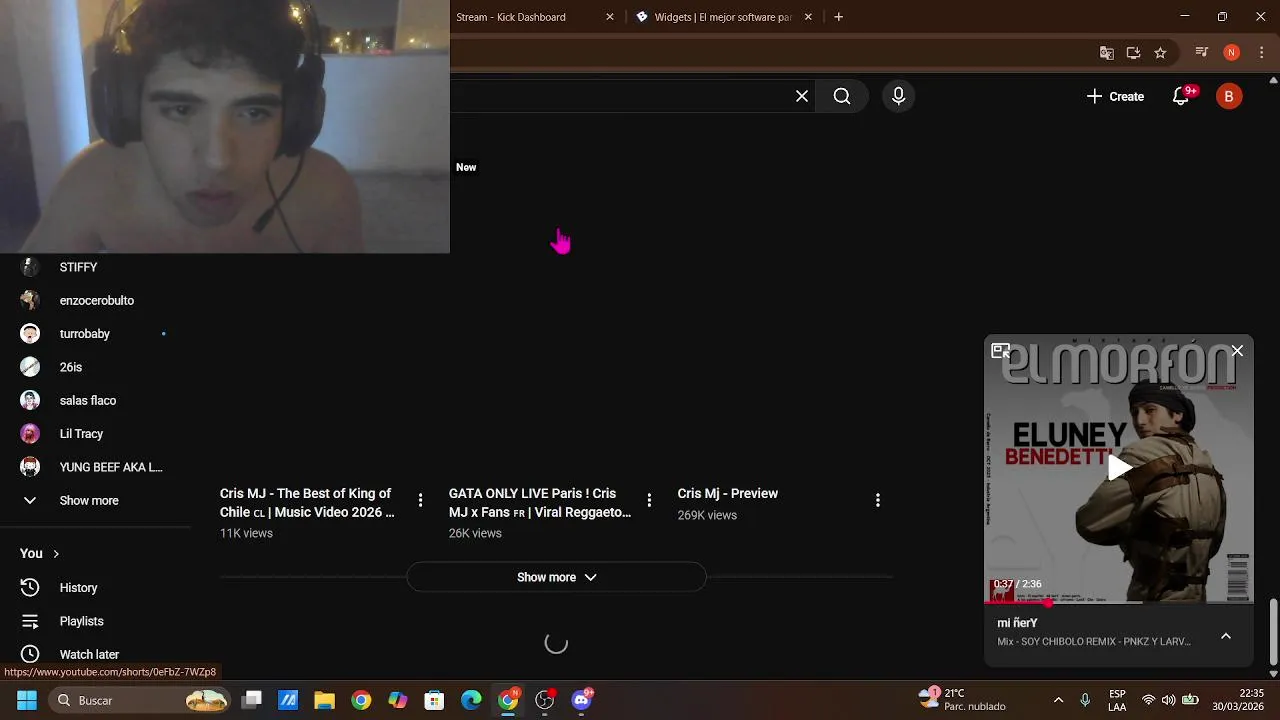Clear the YouTube search box with X
Screen dimensions: 1280x720
point(802,96)
